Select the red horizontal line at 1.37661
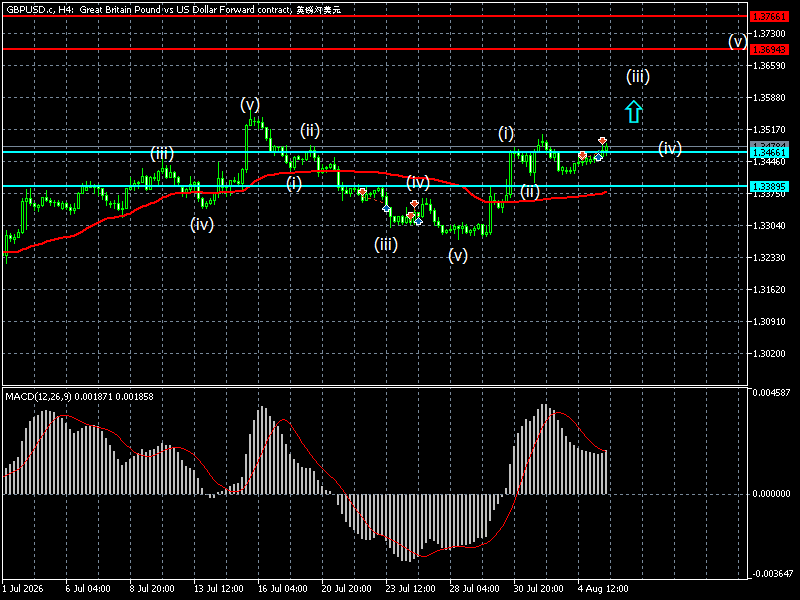 pyautogui.click(x=375, y=16)
